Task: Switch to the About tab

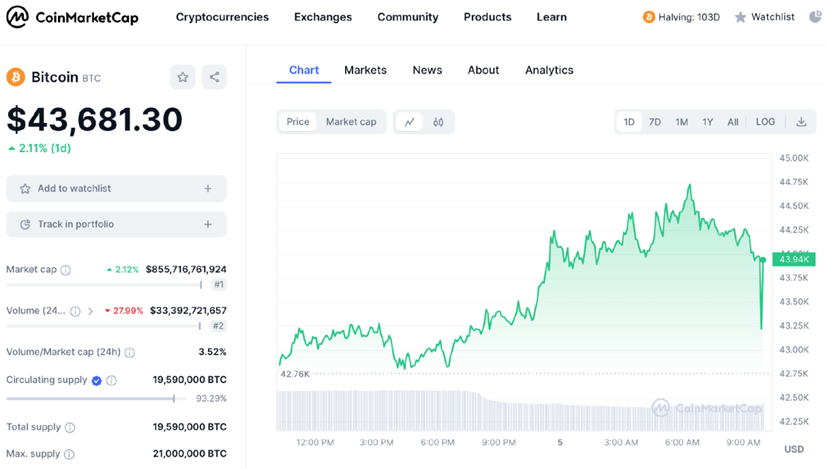Action: point(483,70)
